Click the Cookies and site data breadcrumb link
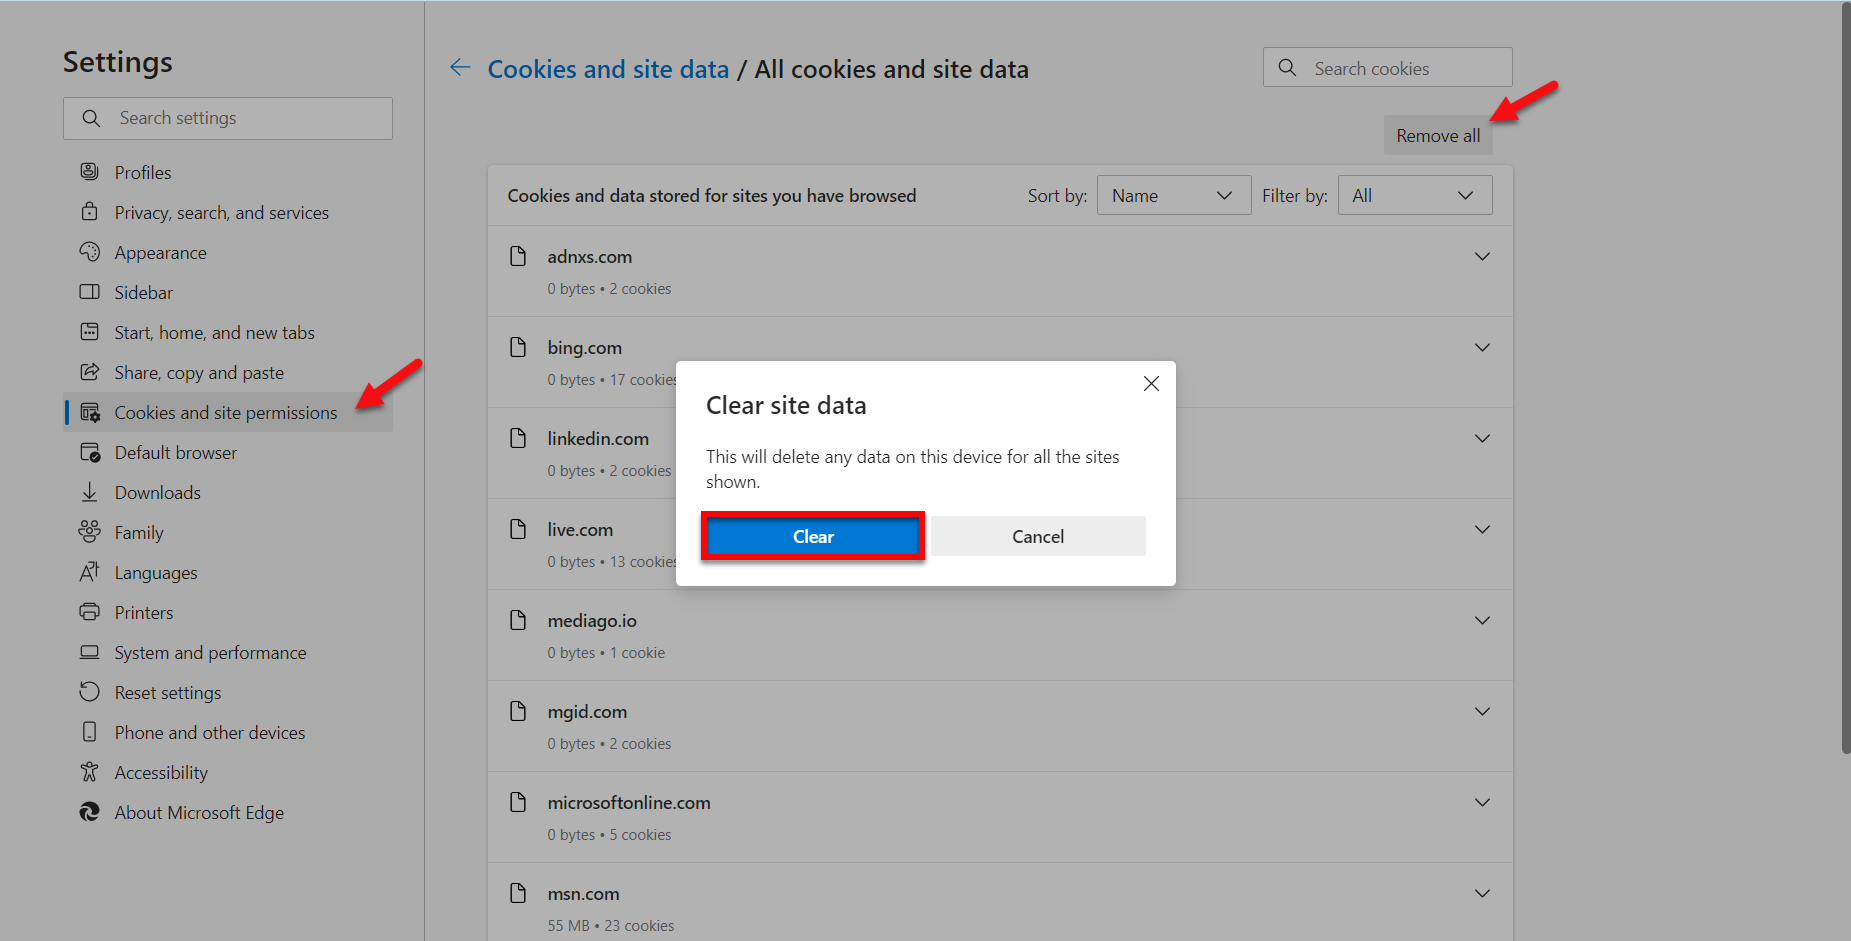Image resolution: width=1851 pixels, height=941 pixels. click(x=608, y=69)
